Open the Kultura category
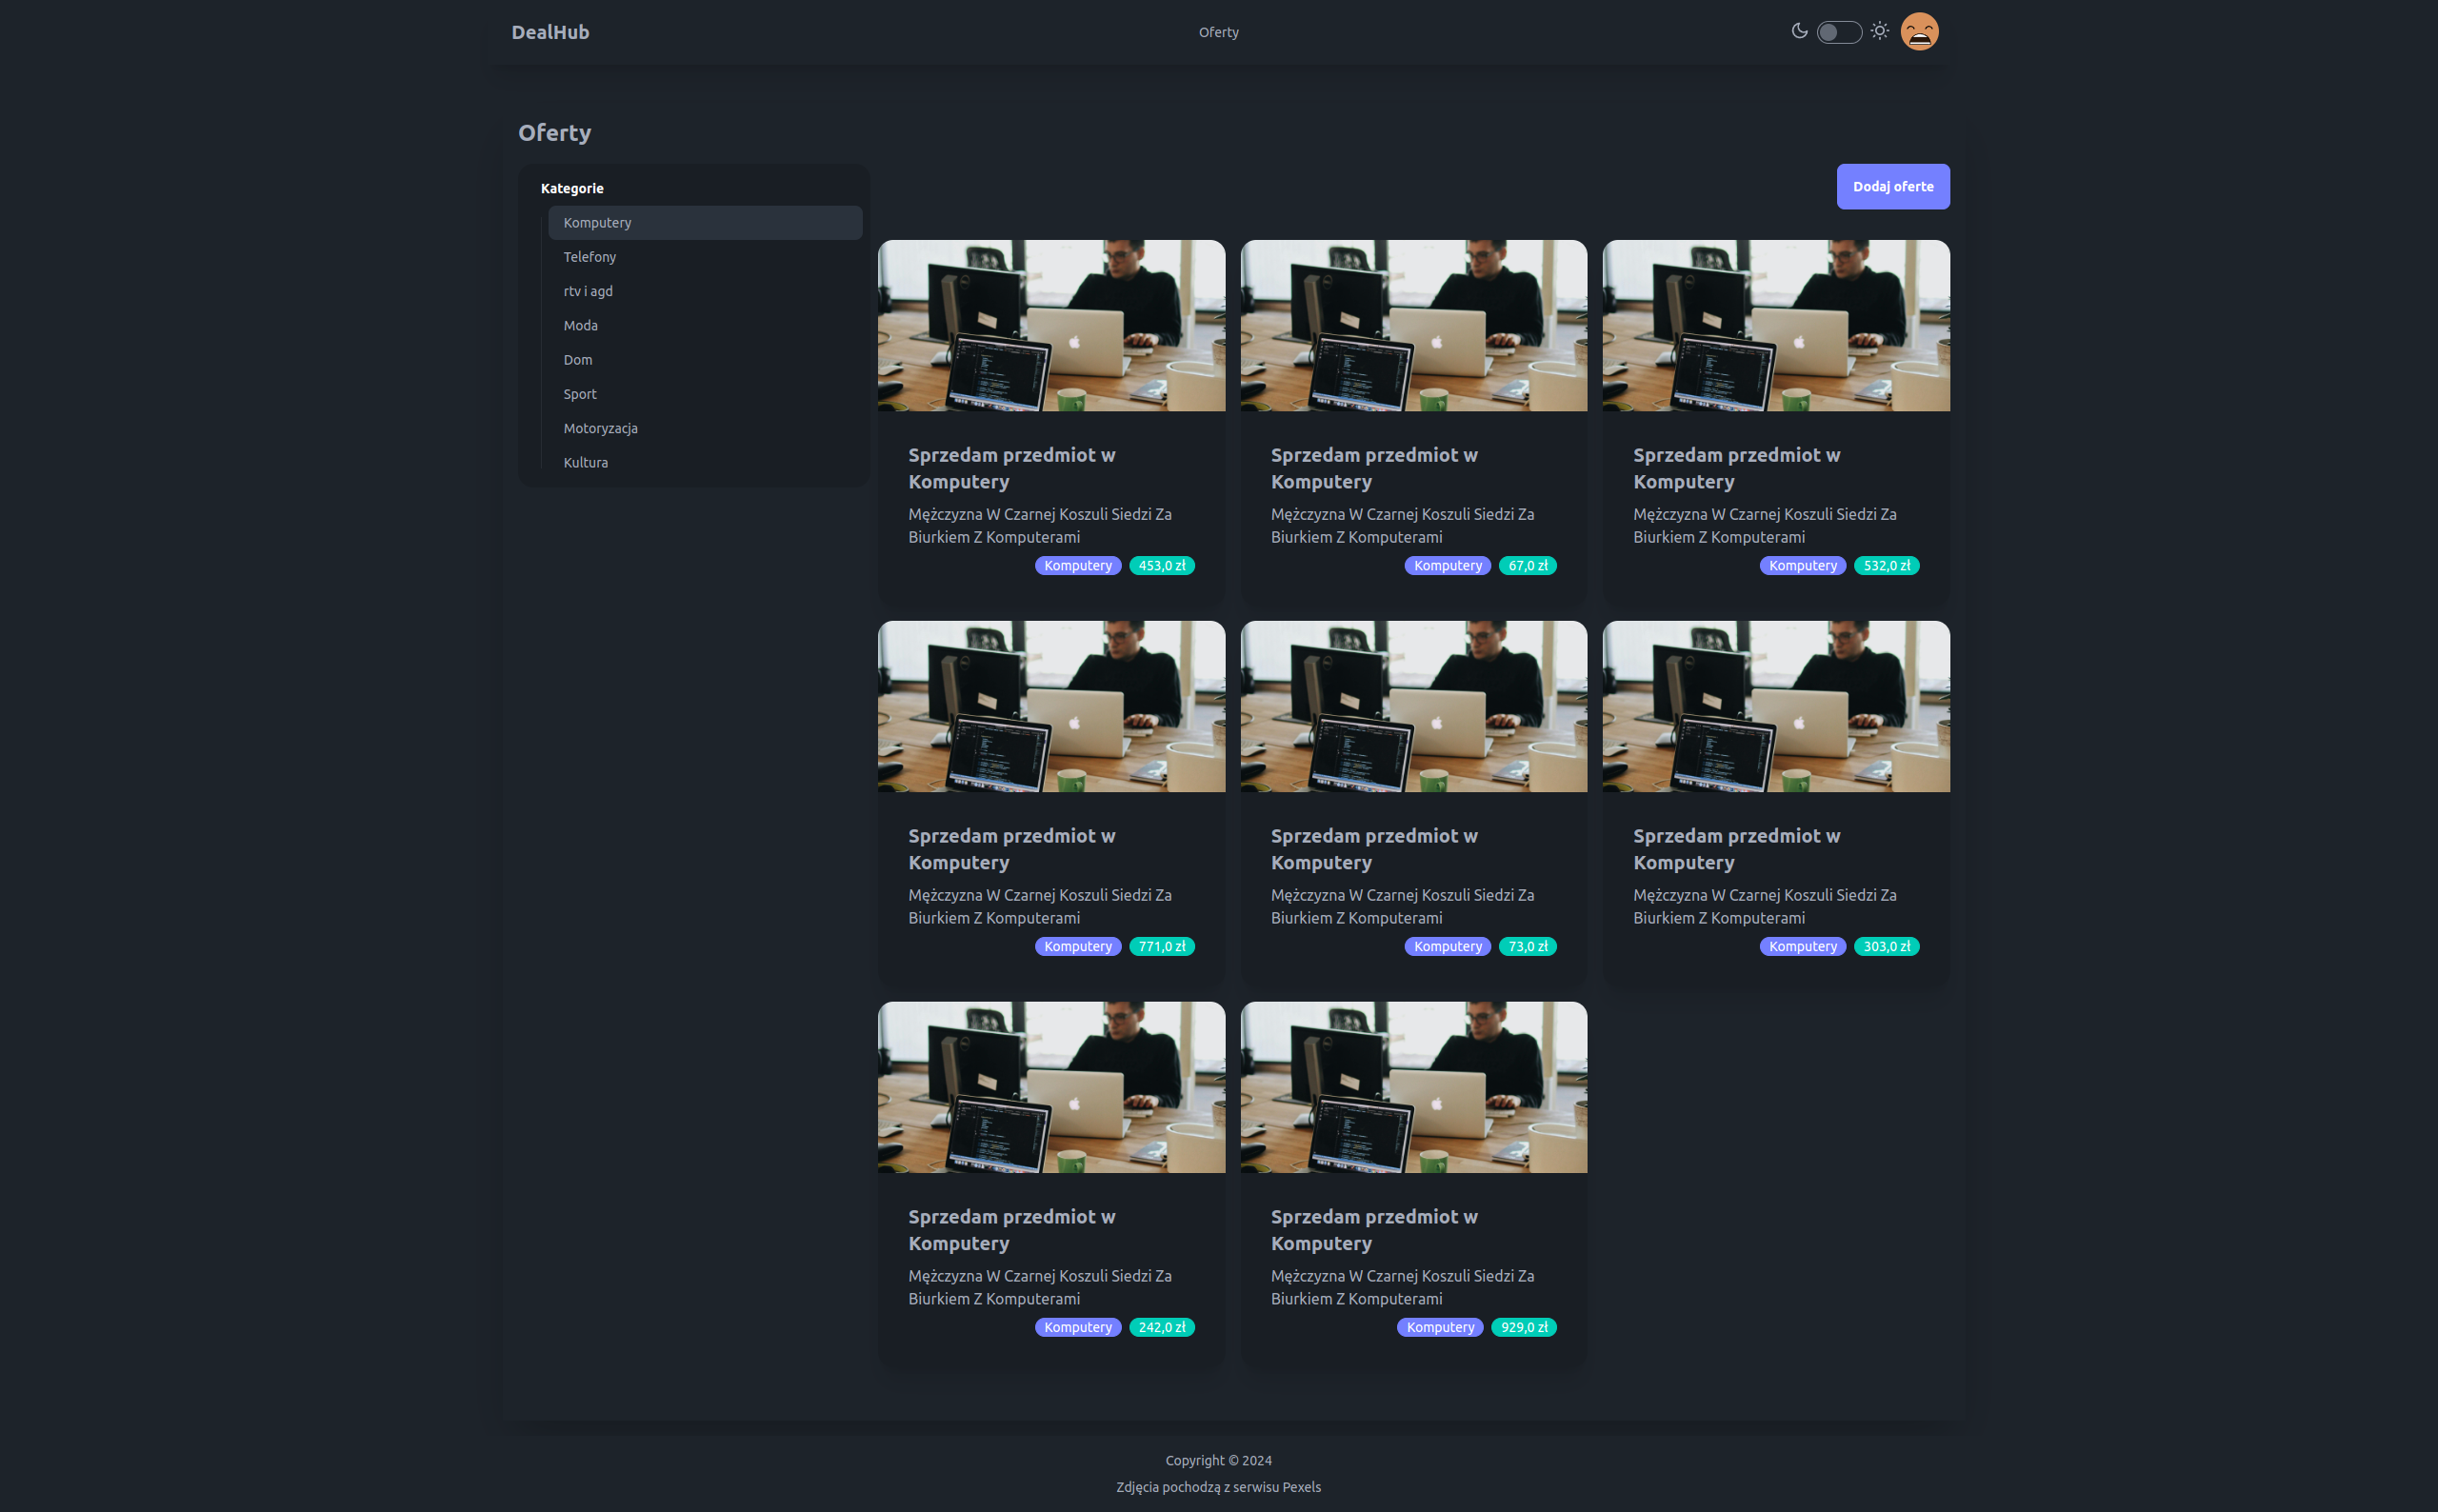Screen dimensions: 2438x1512 pyautogui.click(x=586, y=462)
